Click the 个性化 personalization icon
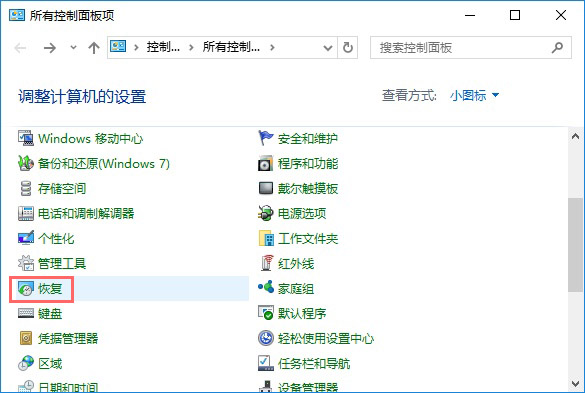 [26, 238]
